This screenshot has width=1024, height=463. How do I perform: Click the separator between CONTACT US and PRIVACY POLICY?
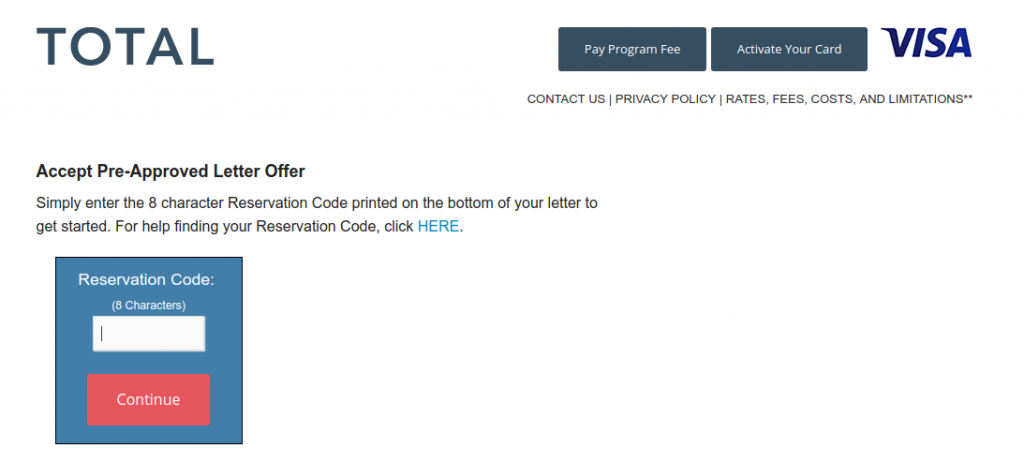click(610, 99)
